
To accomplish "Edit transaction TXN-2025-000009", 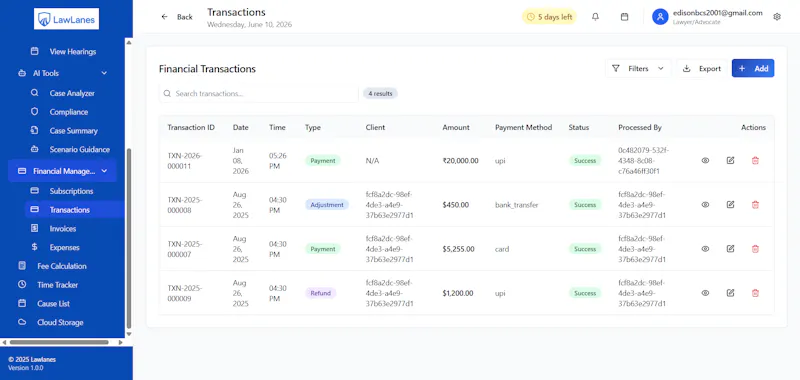I will click(x=730, y=293).
